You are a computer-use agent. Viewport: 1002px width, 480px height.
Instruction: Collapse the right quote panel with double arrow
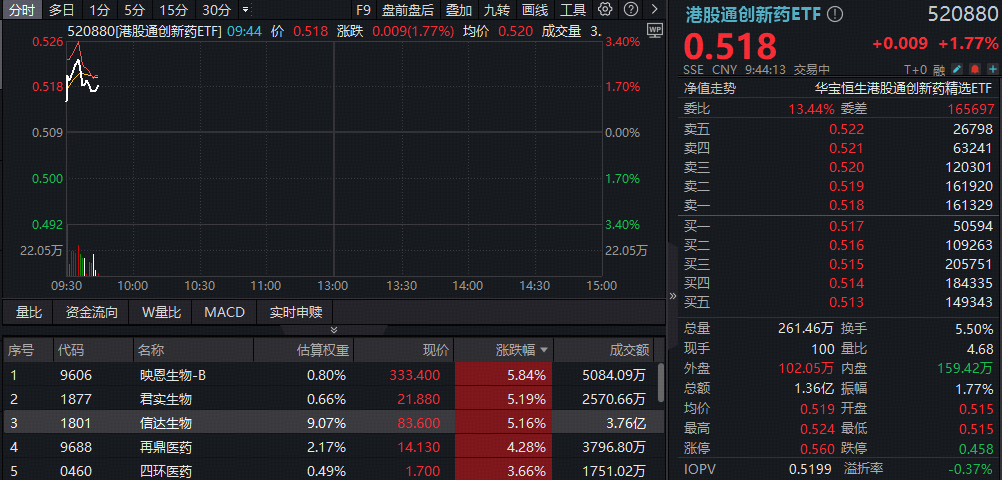tap(672, 296)
